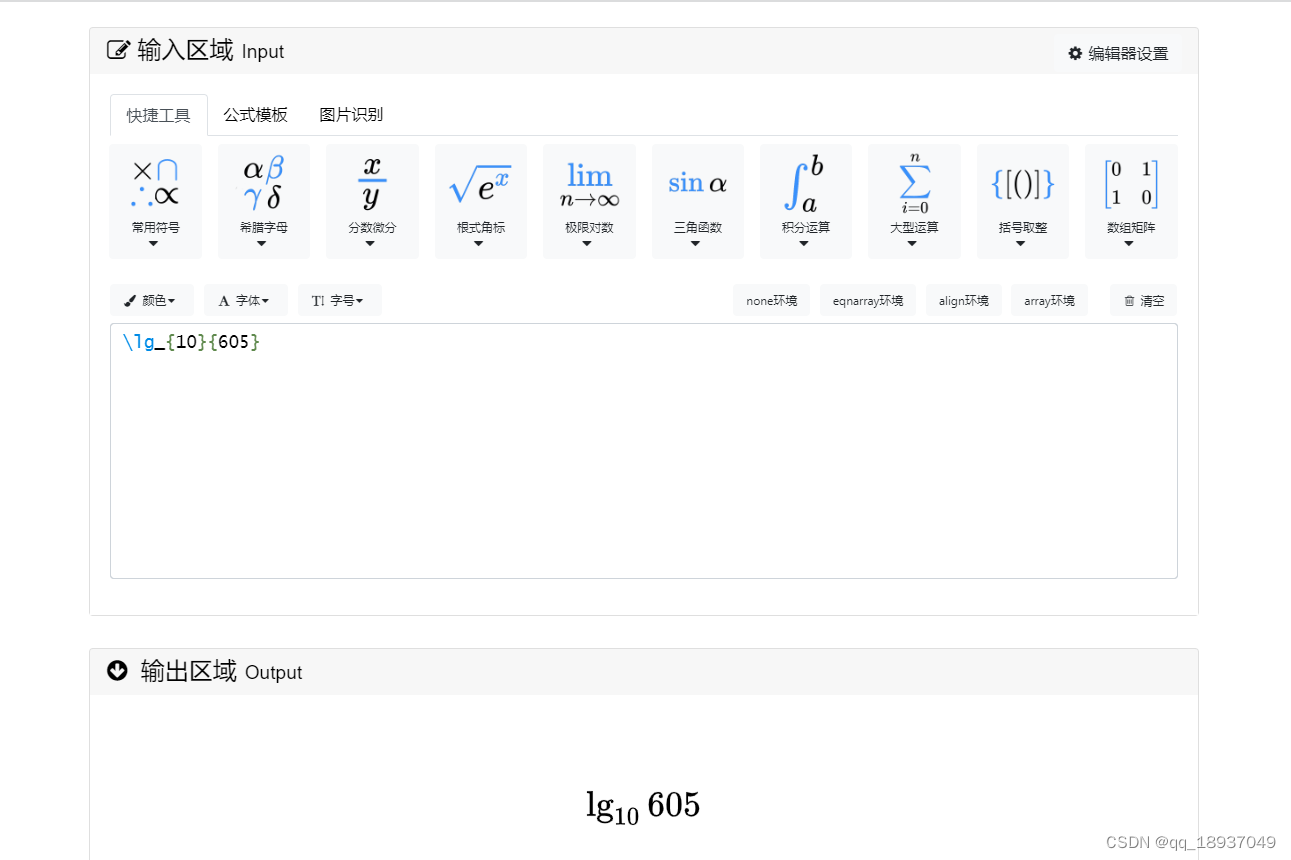Click the pencil edit icon beside 输入区域
The height and width of the screenshot is (860, 1291).
click(x=118, y=50)
